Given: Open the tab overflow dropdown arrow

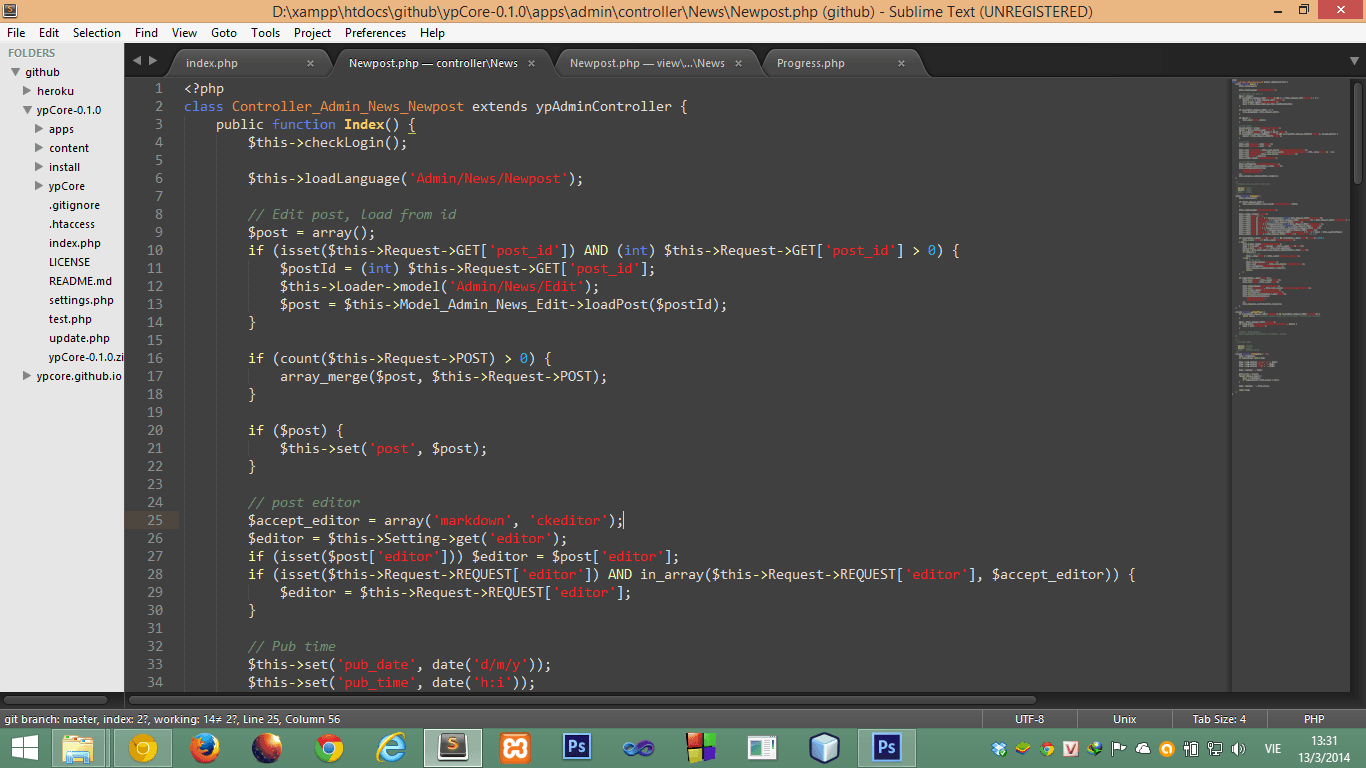Looking at the screenshot, I should tap(1354, 62).
